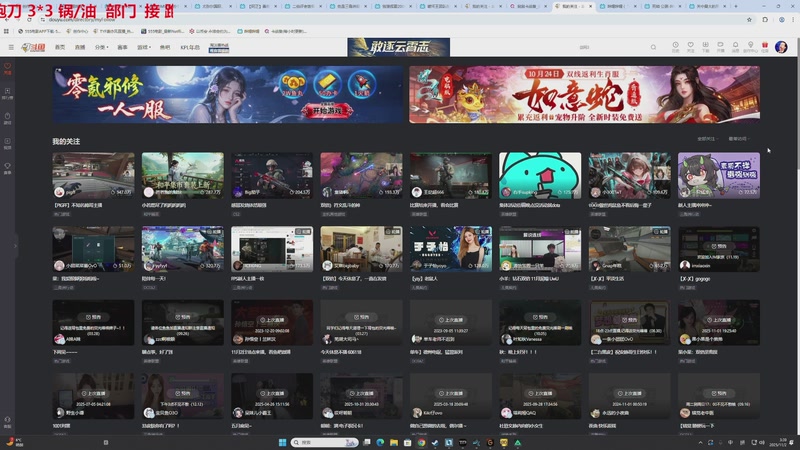
Task: Open the 消息 notification bell
Action: click(735, 47)
